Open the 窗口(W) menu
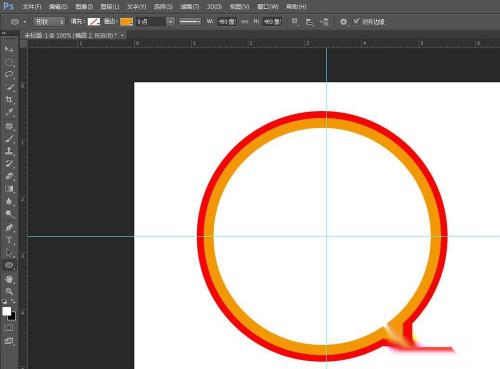This screenshot has height=369, width=500. point(268,7)
